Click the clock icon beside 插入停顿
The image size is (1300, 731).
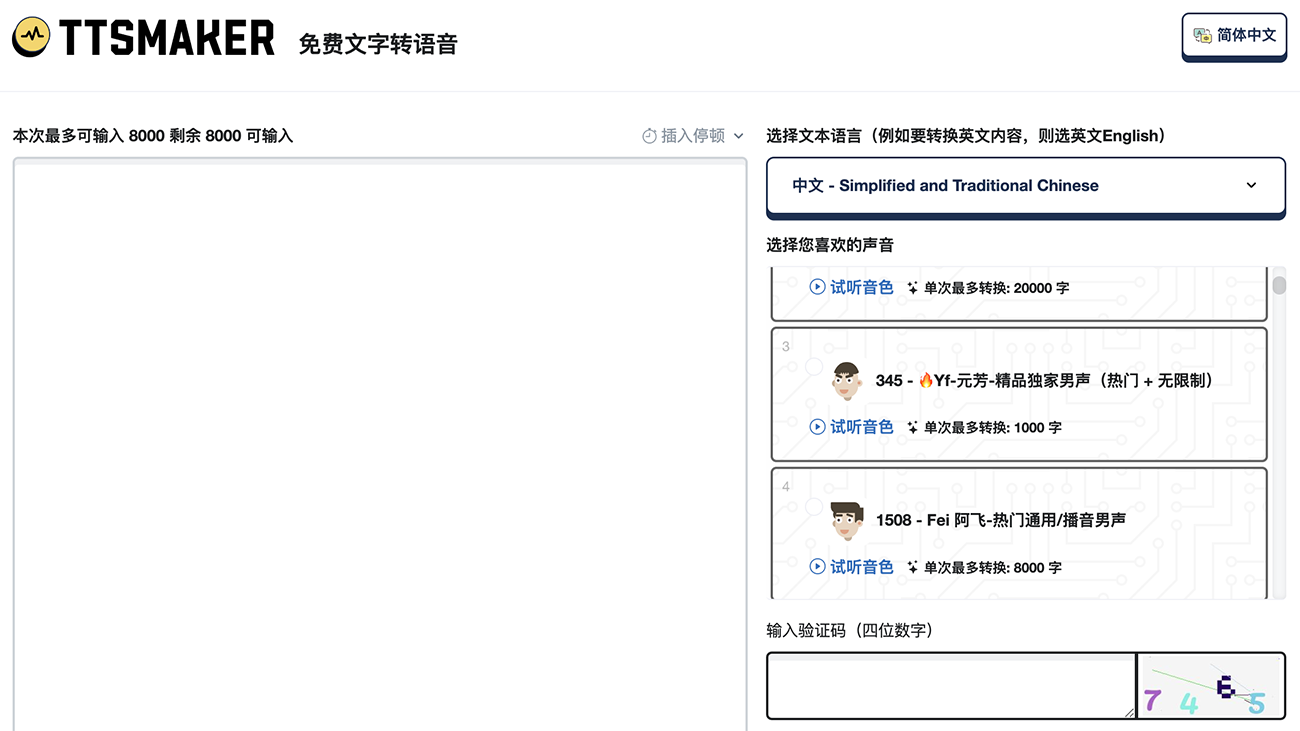649,136
